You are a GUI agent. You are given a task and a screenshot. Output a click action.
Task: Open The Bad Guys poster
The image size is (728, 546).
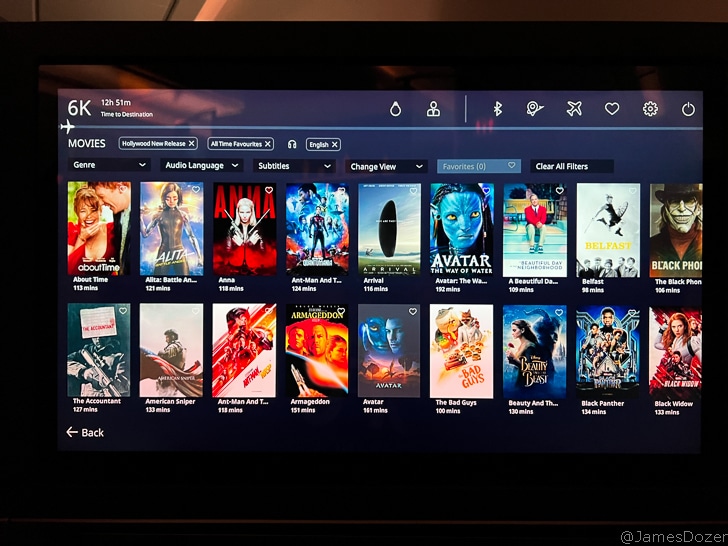(462, 351)
